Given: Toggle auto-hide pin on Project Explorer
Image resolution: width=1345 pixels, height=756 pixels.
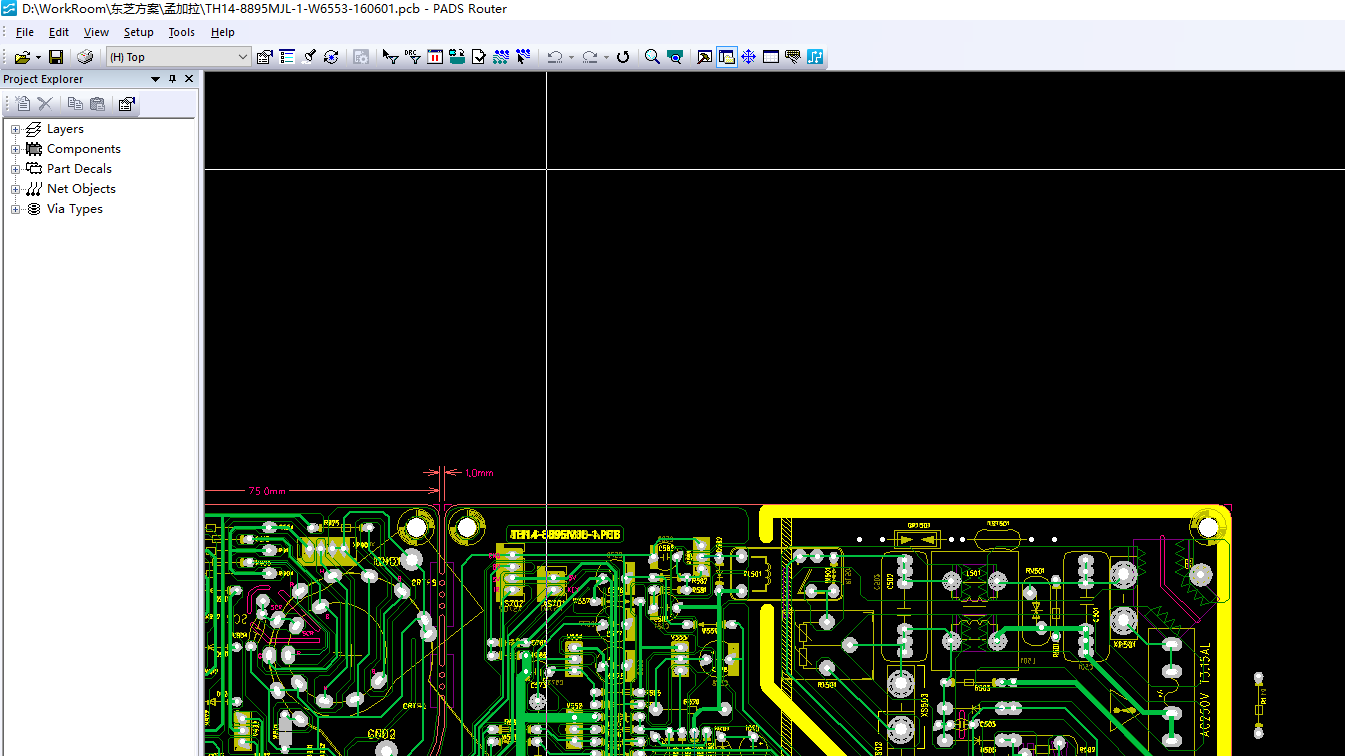Looking at the screenshot, I should [172, 79].
